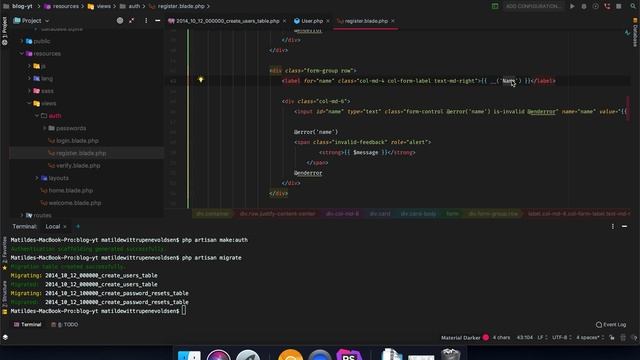Close the register.blade.php tab
Viewport: 640px width, 360px height.
393,21
